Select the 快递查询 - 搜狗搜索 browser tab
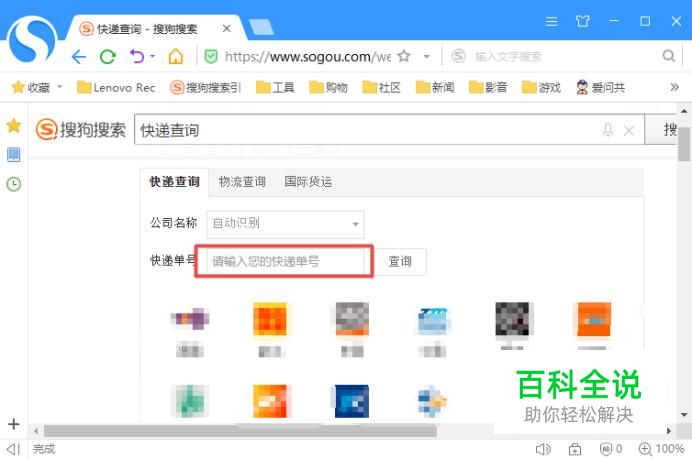692x459 pixels. click(x=154, y=29)
